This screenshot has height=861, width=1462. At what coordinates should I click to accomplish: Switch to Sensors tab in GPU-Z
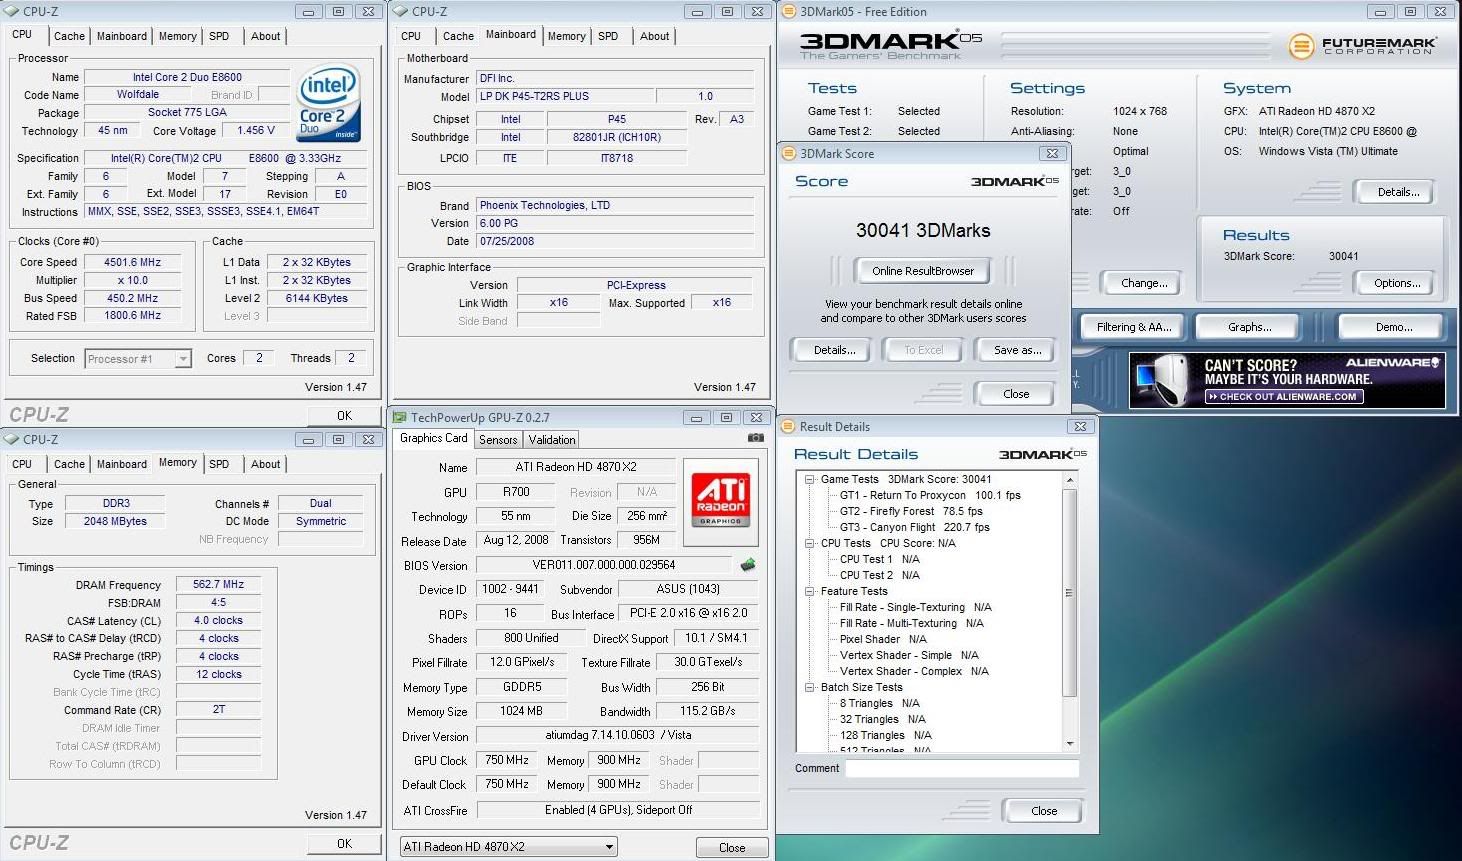click(x=498, y=440)
